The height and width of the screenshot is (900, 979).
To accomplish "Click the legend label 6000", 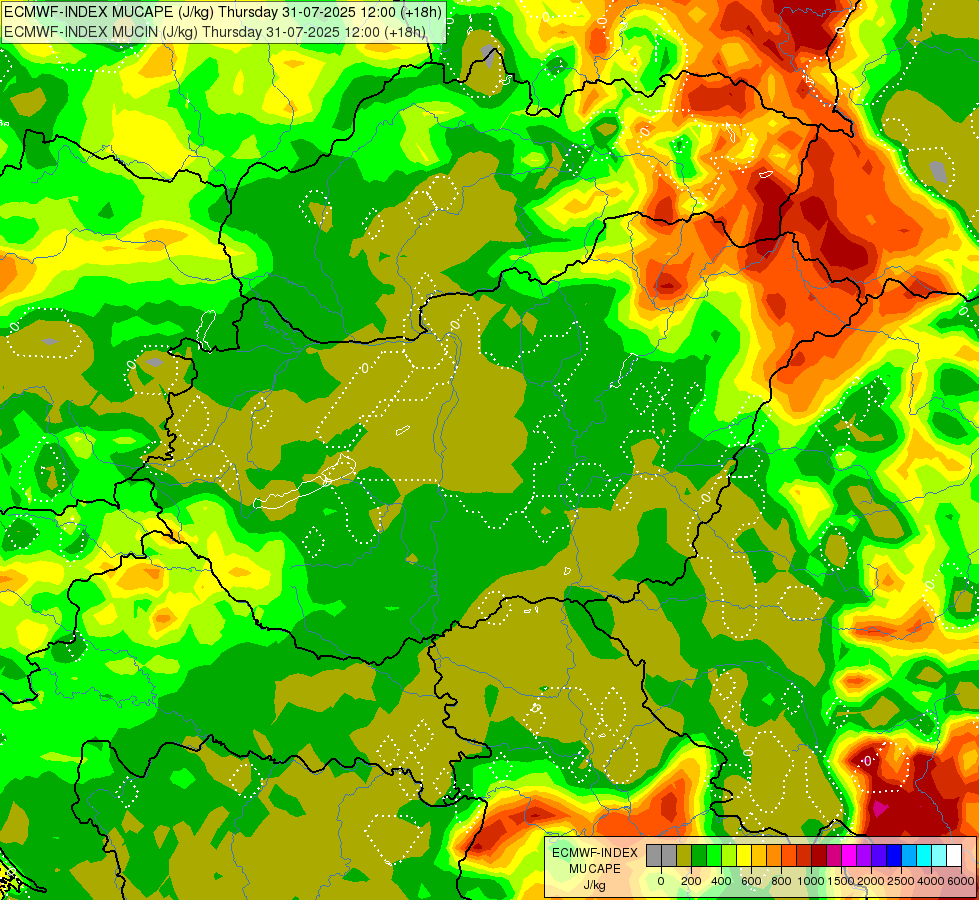I will [961, 881].
